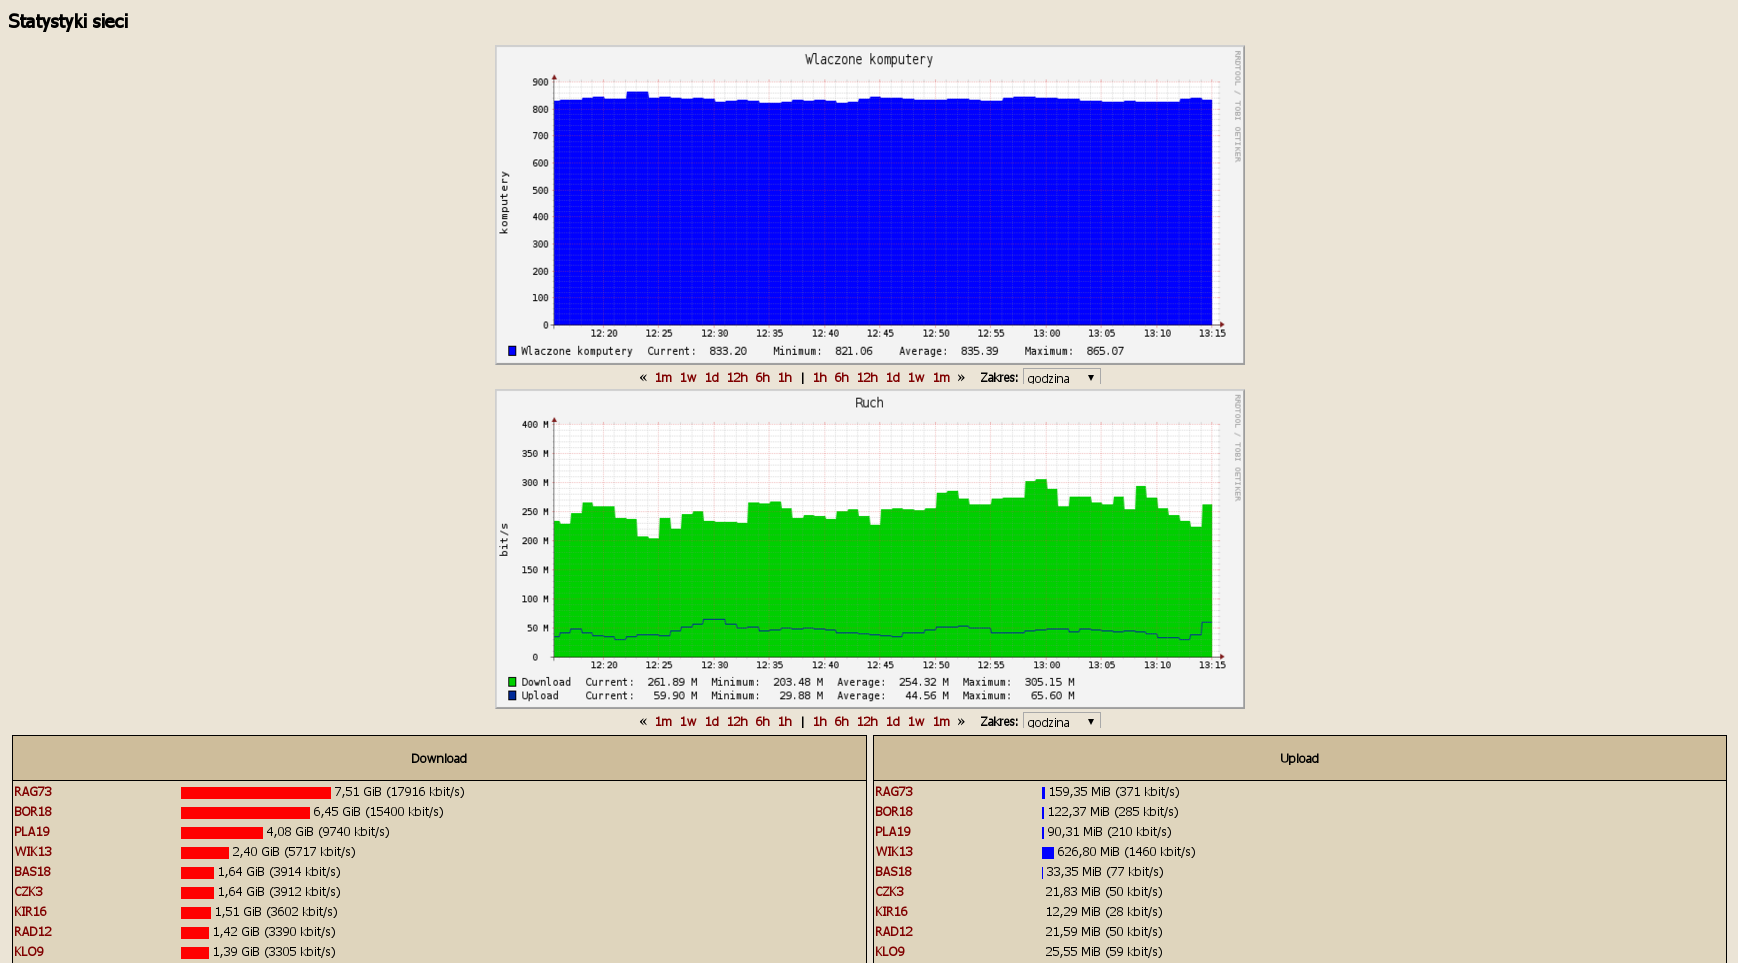Click forward 1h link under Ruch graph
Viewport: 1738px width, 963px height.
click(820, 722)
